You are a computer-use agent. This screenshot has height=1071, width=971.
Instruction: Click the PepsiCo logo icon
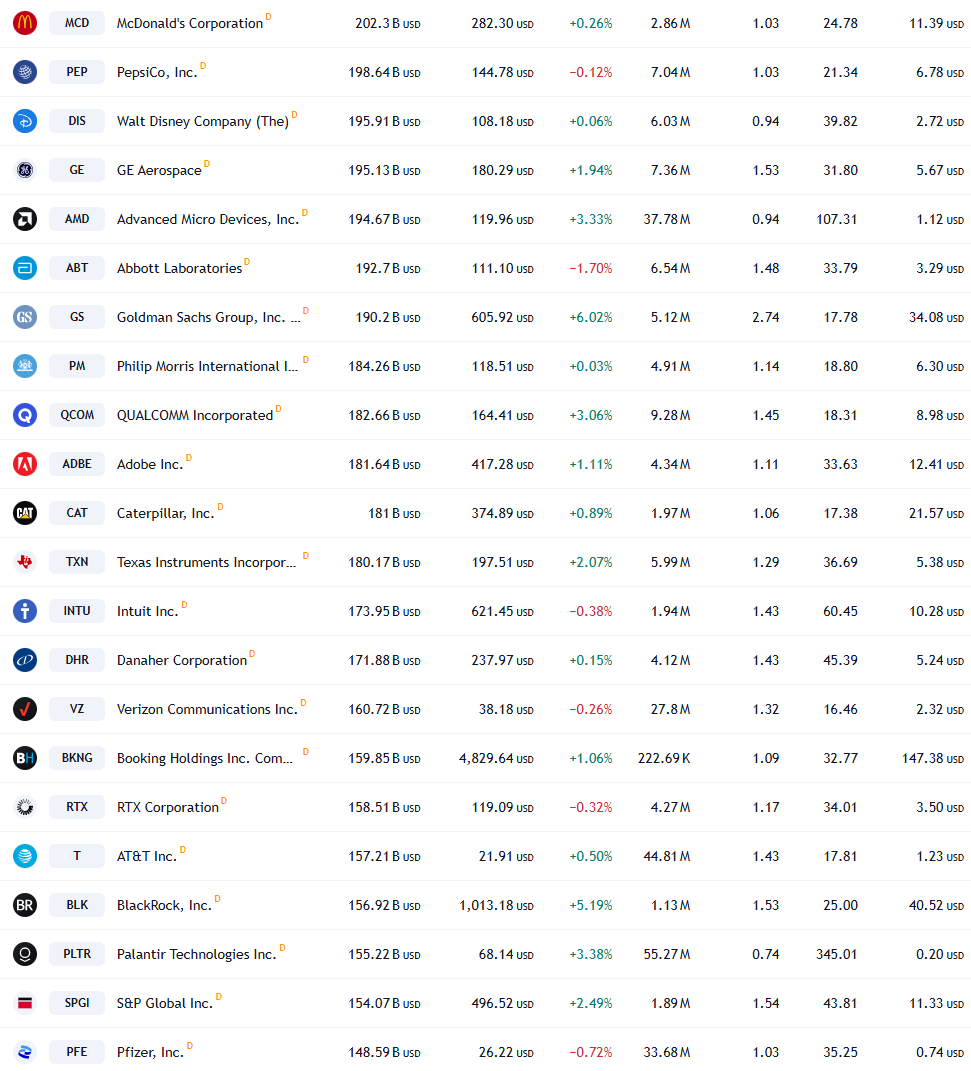(25, 72)
